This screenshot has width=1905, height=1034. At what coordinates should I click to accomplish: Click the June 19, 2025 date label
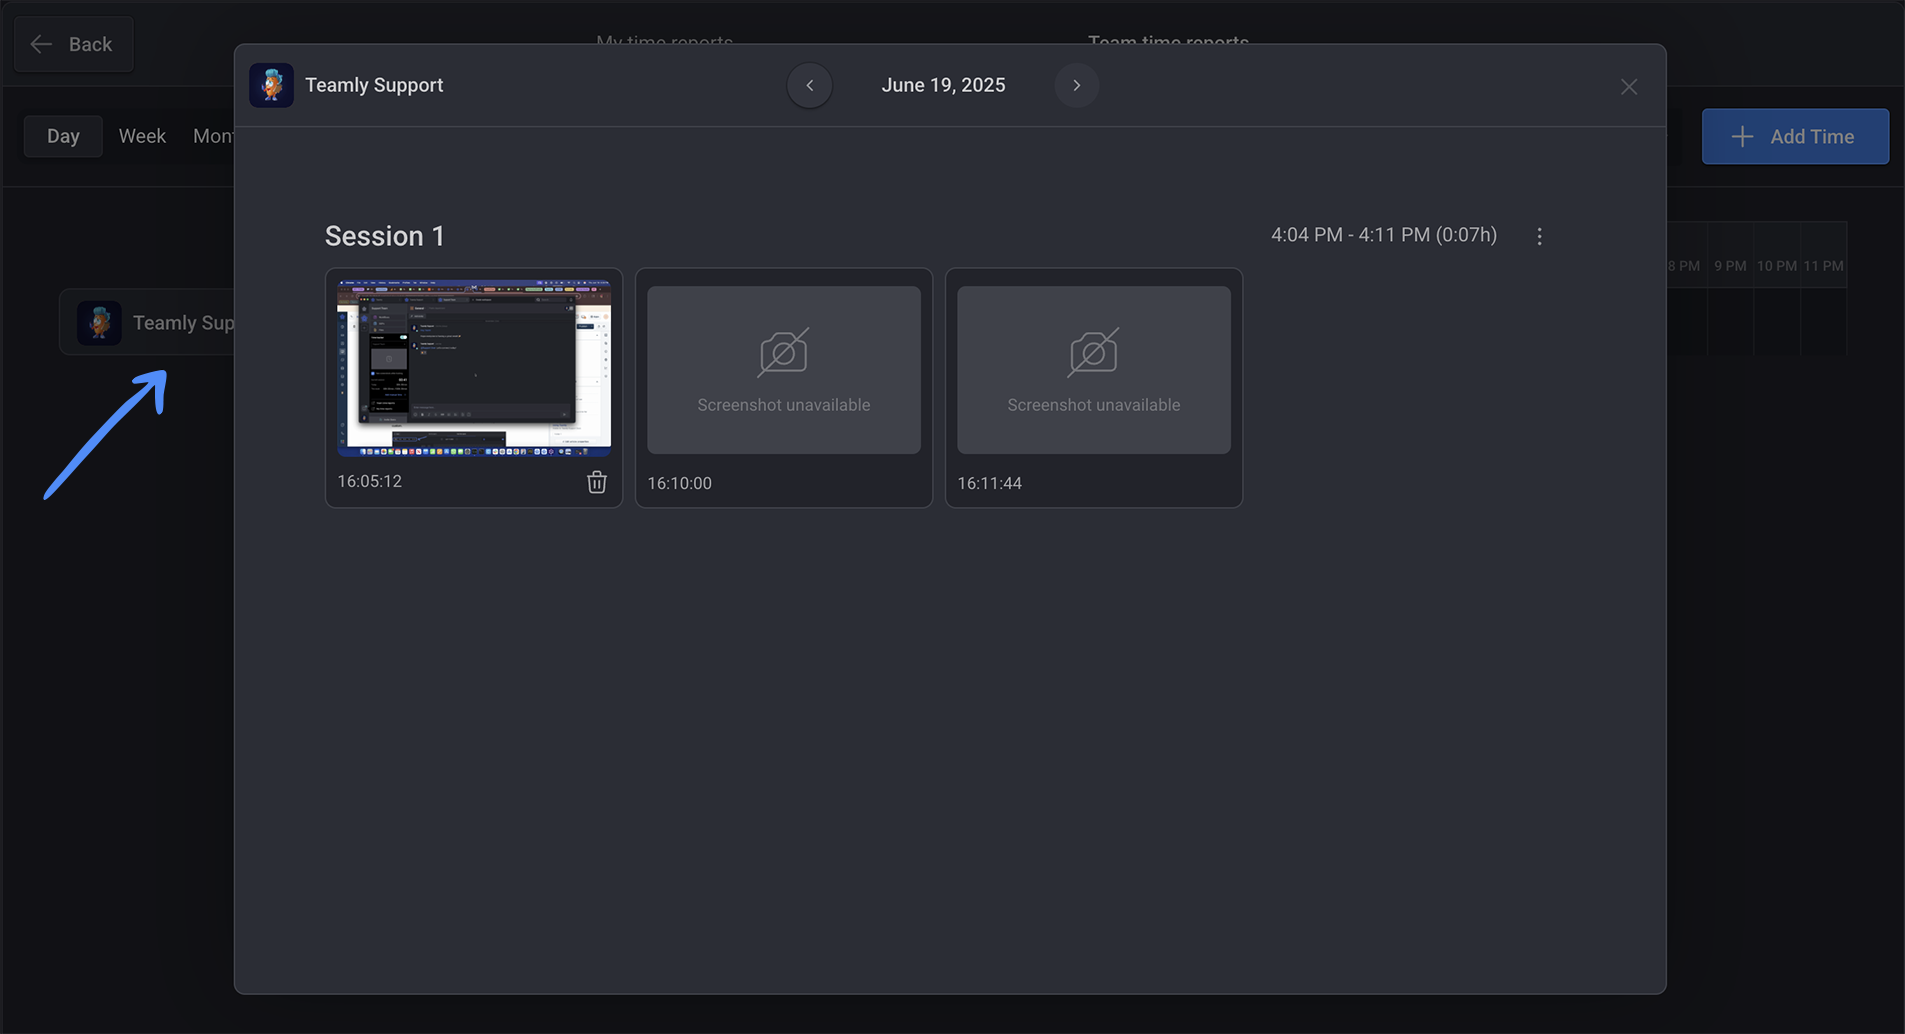[x=943, y=85]
